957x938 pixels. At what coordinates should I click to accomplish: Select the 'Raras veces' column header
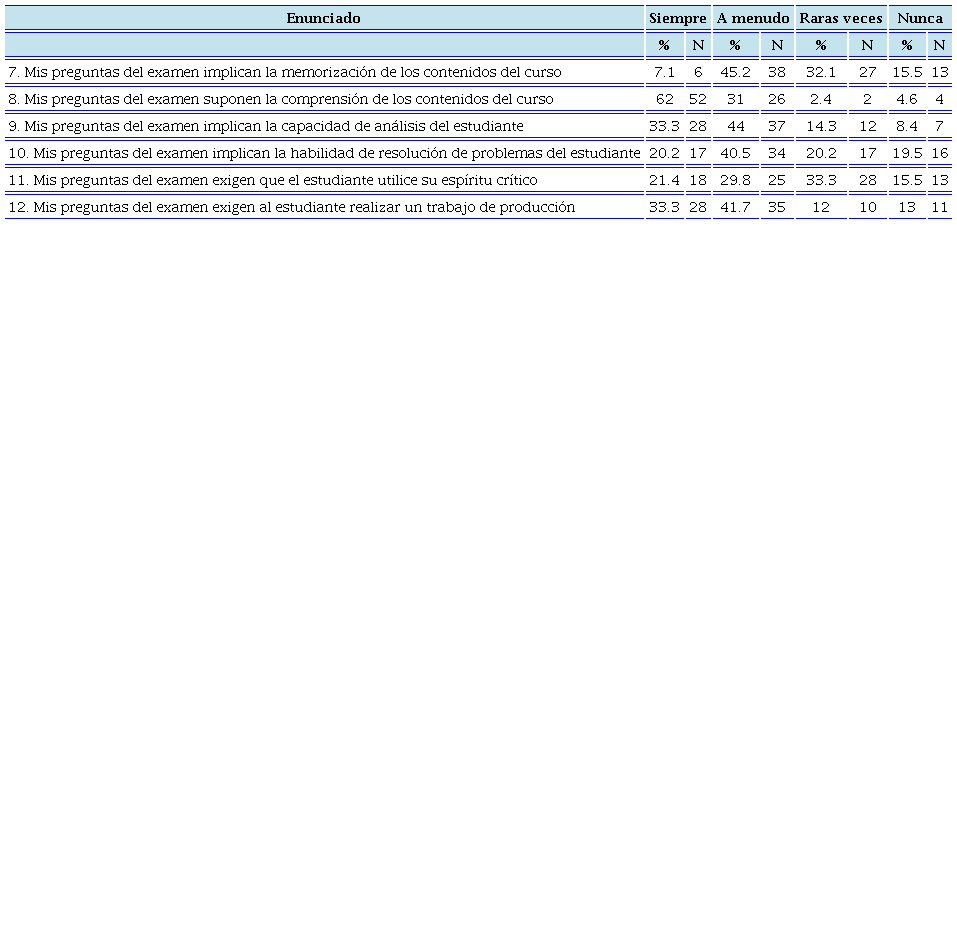pyautogui.click(x=840, y=18)
